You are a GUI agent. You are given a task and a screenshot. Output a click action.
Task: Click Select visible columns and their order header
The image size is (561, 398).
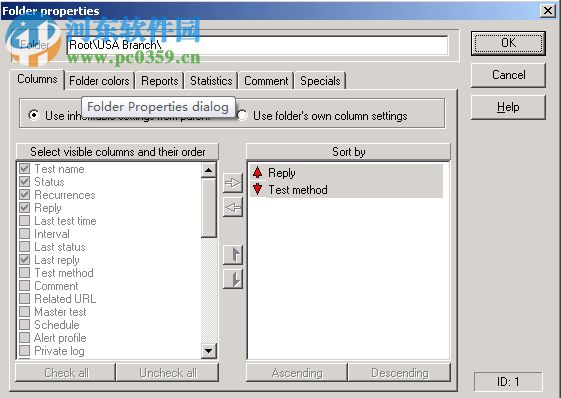point(117,152)
